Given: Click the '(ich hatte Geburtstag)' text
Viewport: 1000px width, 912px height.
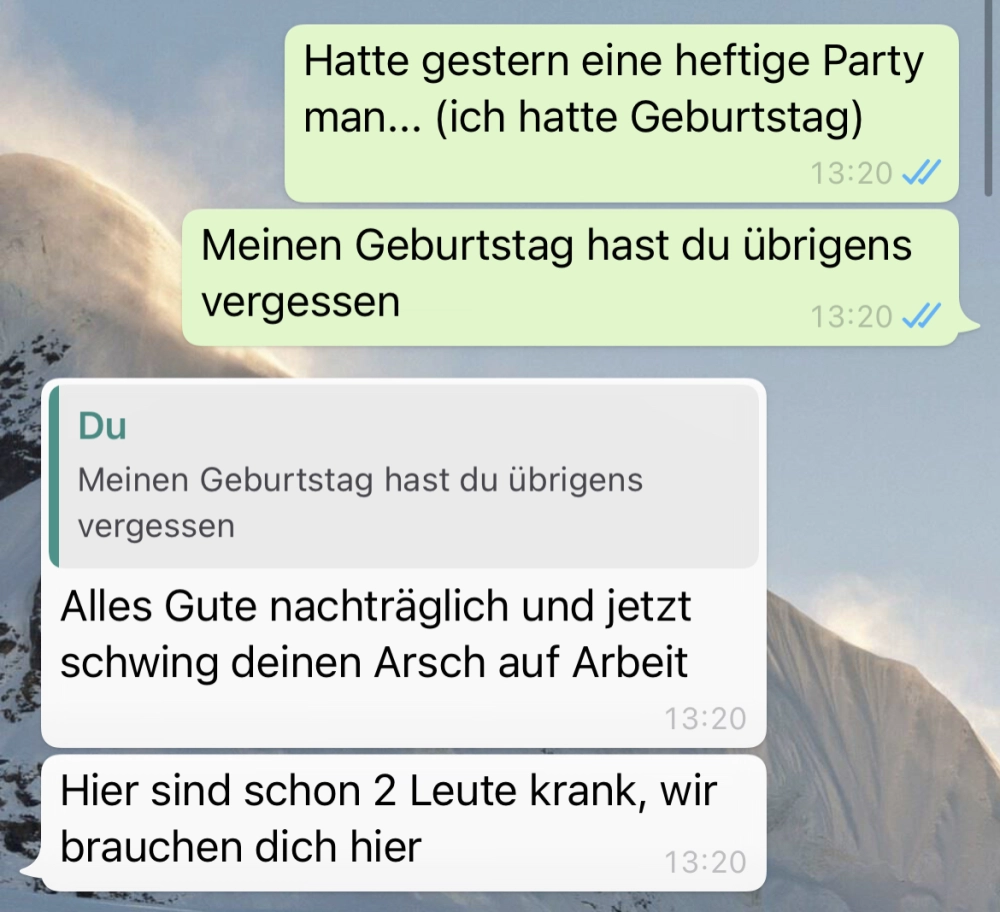Looking at the screenshot, I should pyautogui.click(x=649, y=117).
